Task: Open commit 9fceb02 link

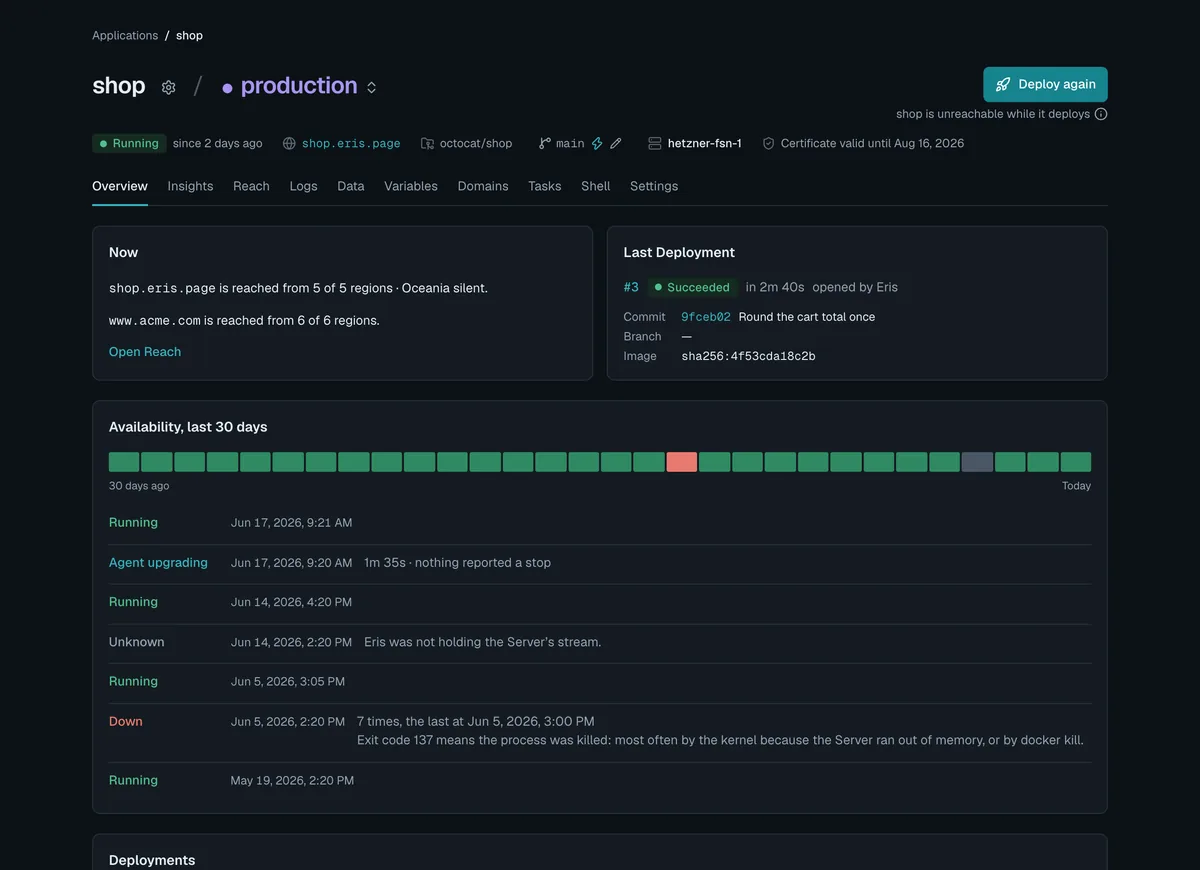Action: pyautogui.click(x=706, y=317)
